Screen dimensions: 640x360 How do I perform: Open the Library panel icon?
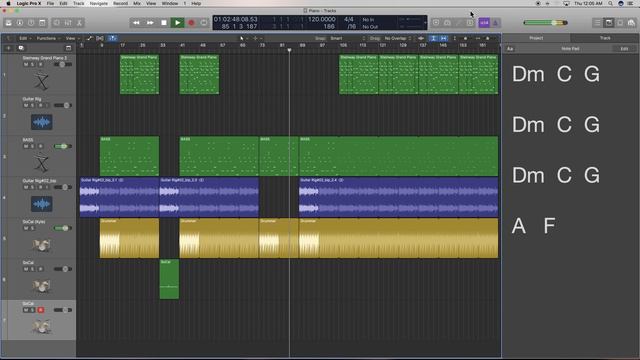point(8,23)
